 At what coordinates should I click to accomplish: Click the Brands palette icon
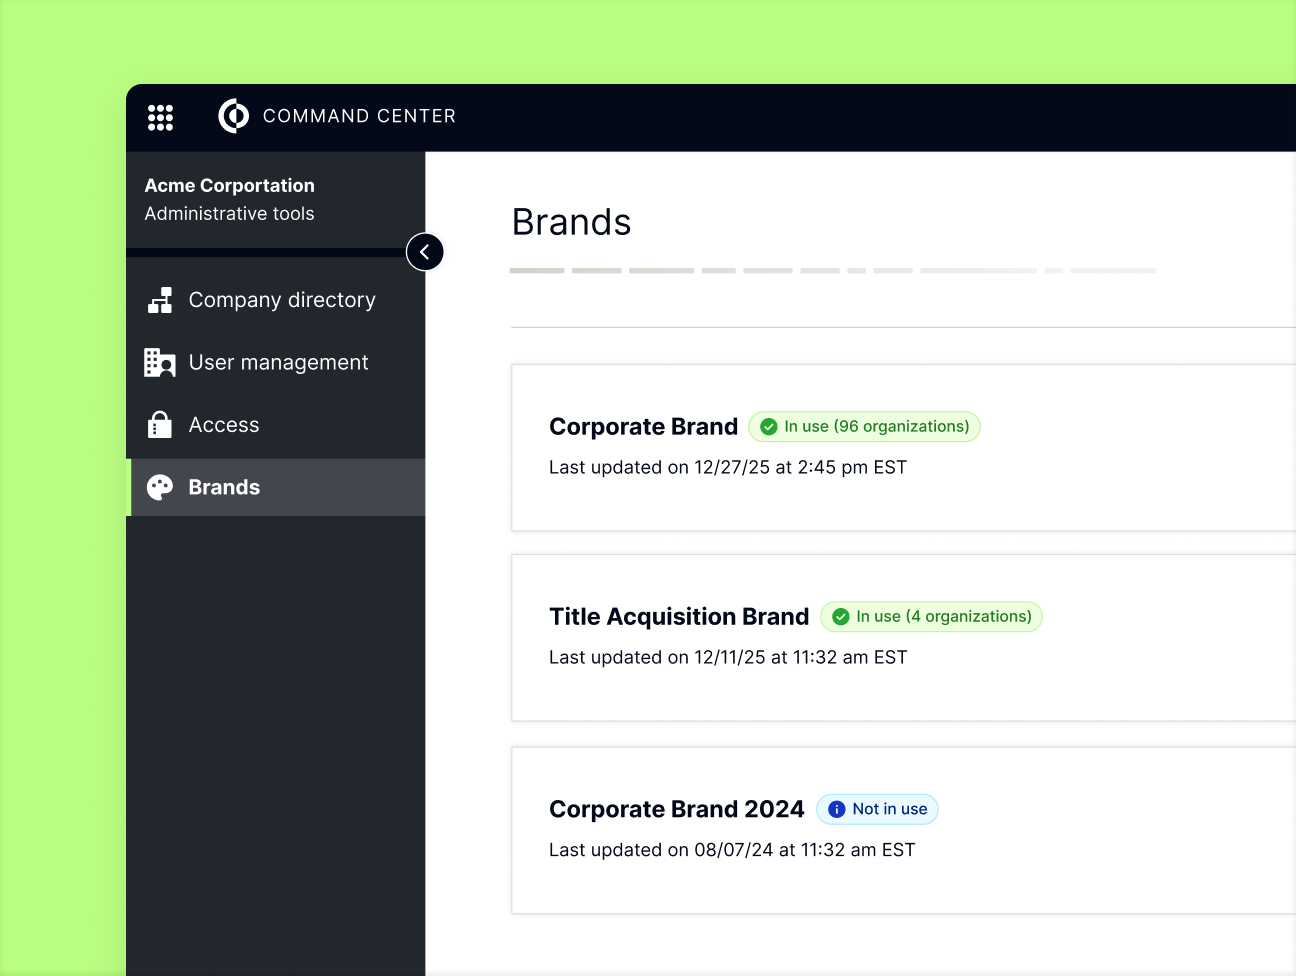coord(160,487)
